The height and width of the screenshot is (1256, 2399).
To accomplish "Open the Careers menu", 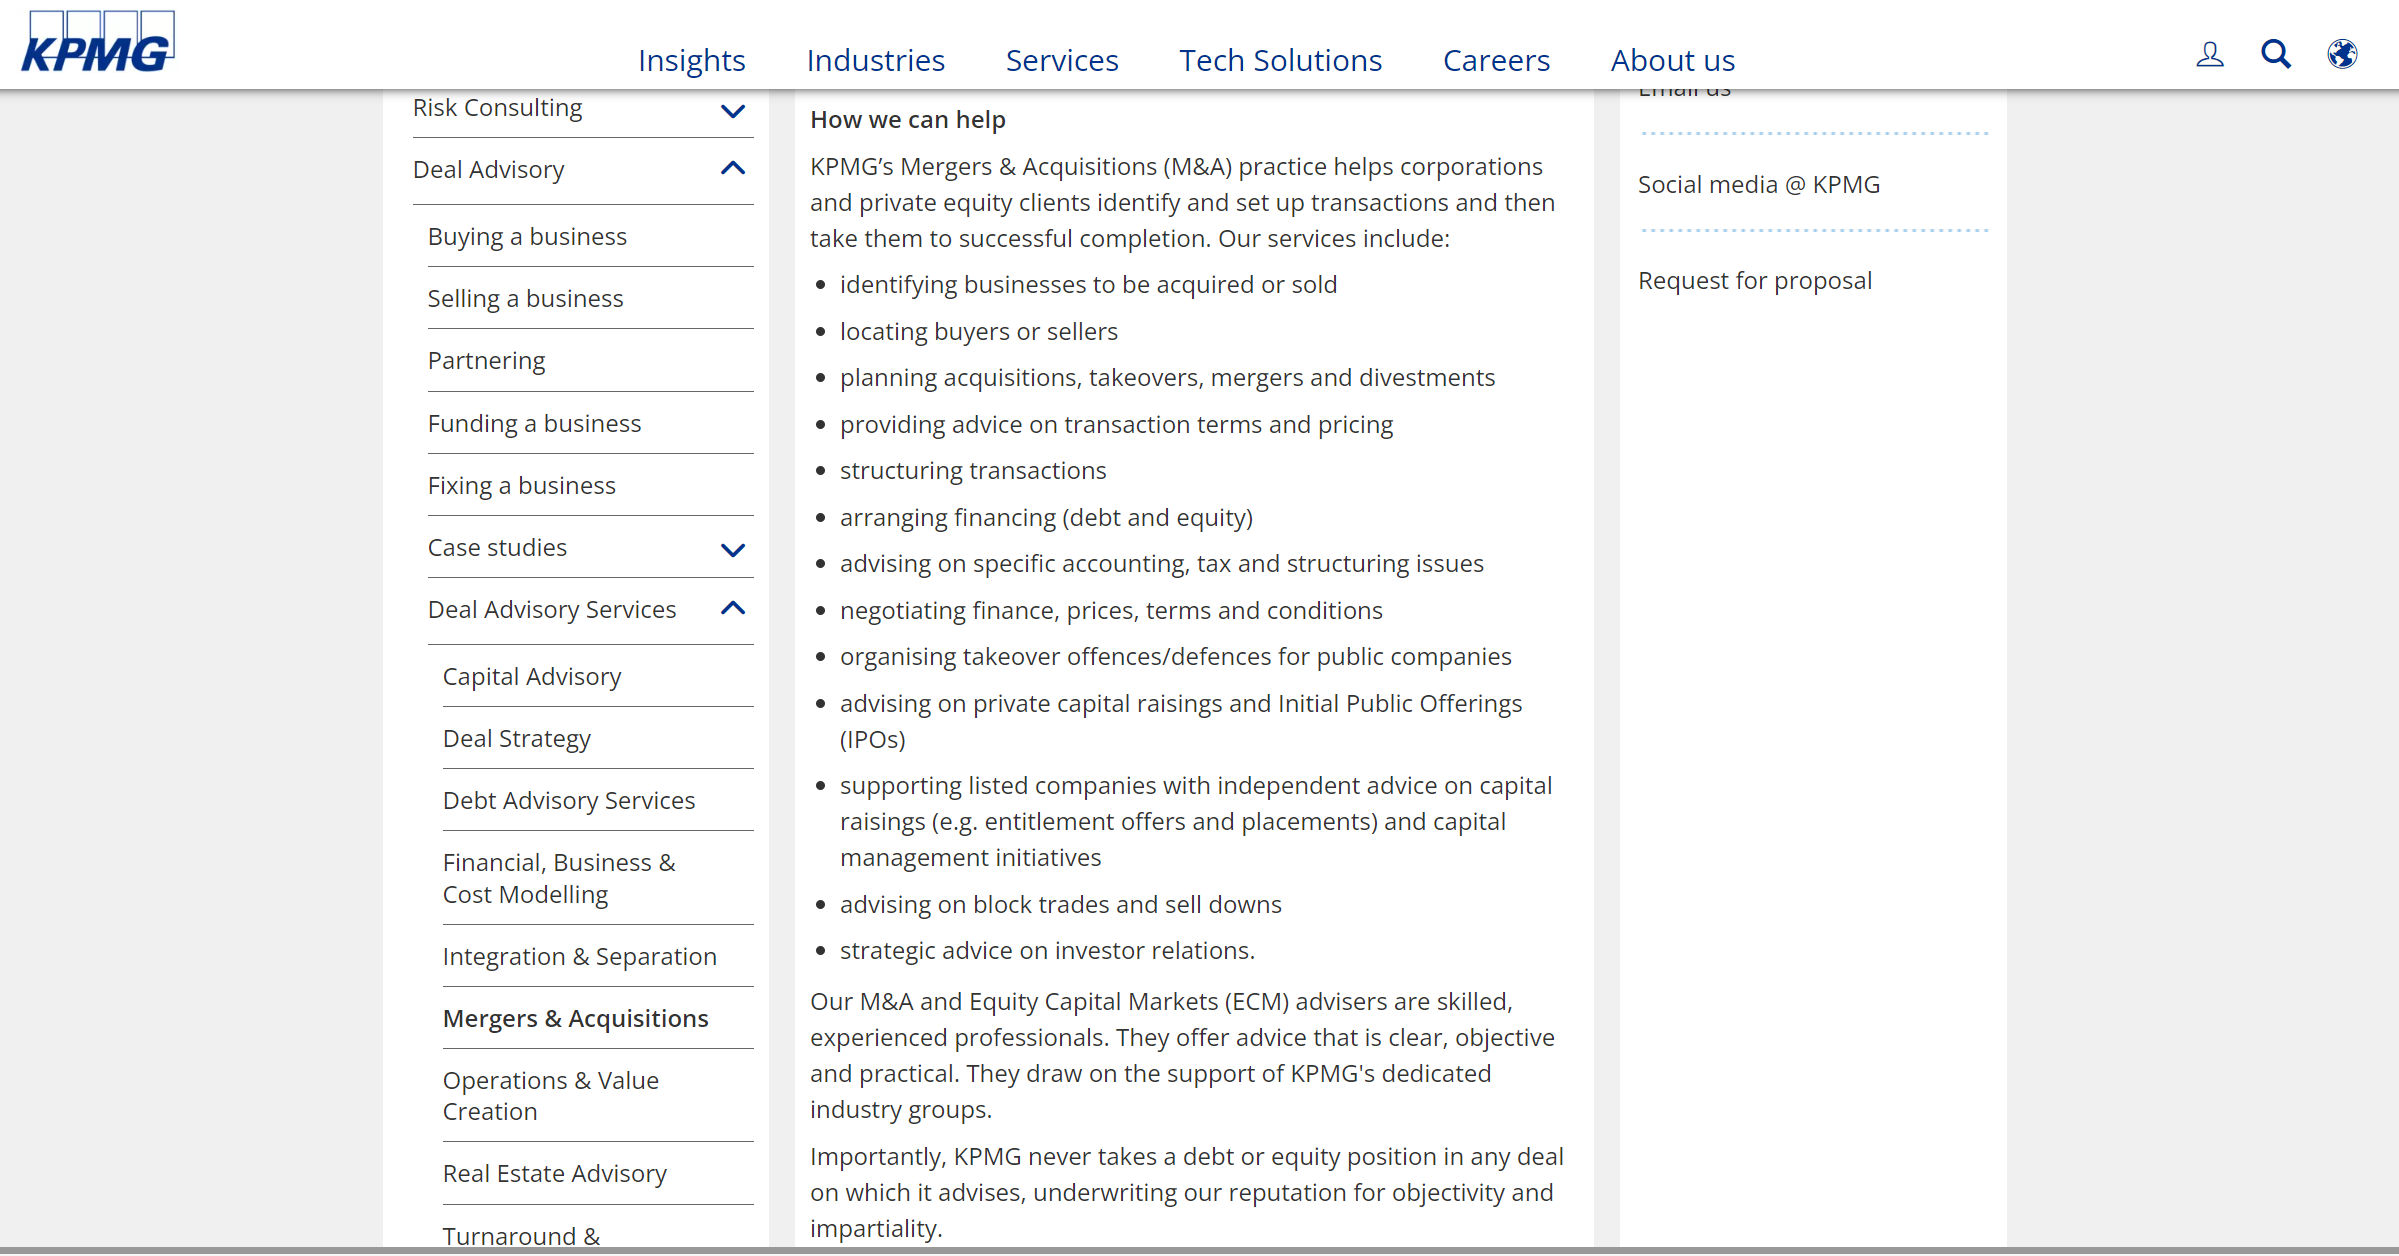I will coord(1497,60).
